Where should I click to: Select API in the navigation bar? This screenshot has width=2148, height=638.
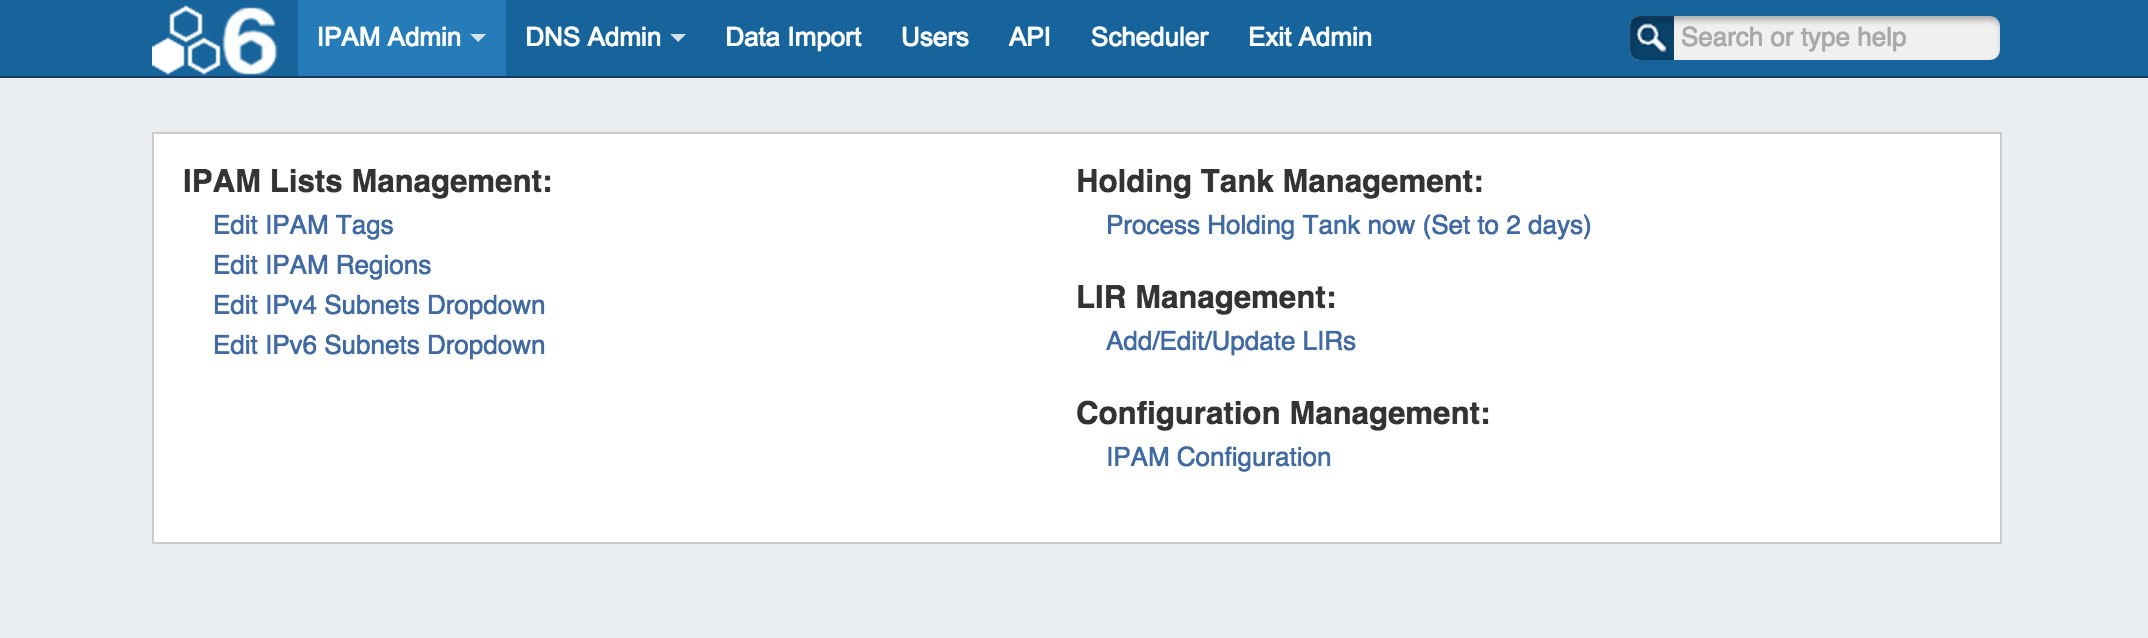click(1029, 37)
